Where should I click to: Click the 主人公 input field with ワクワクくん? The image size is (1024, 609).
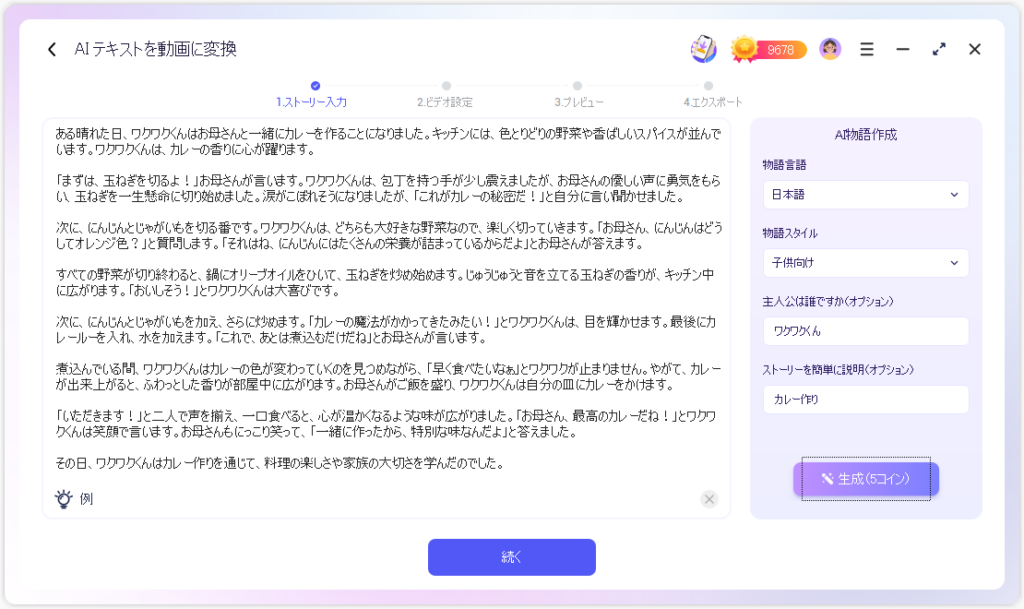[865, 331]
